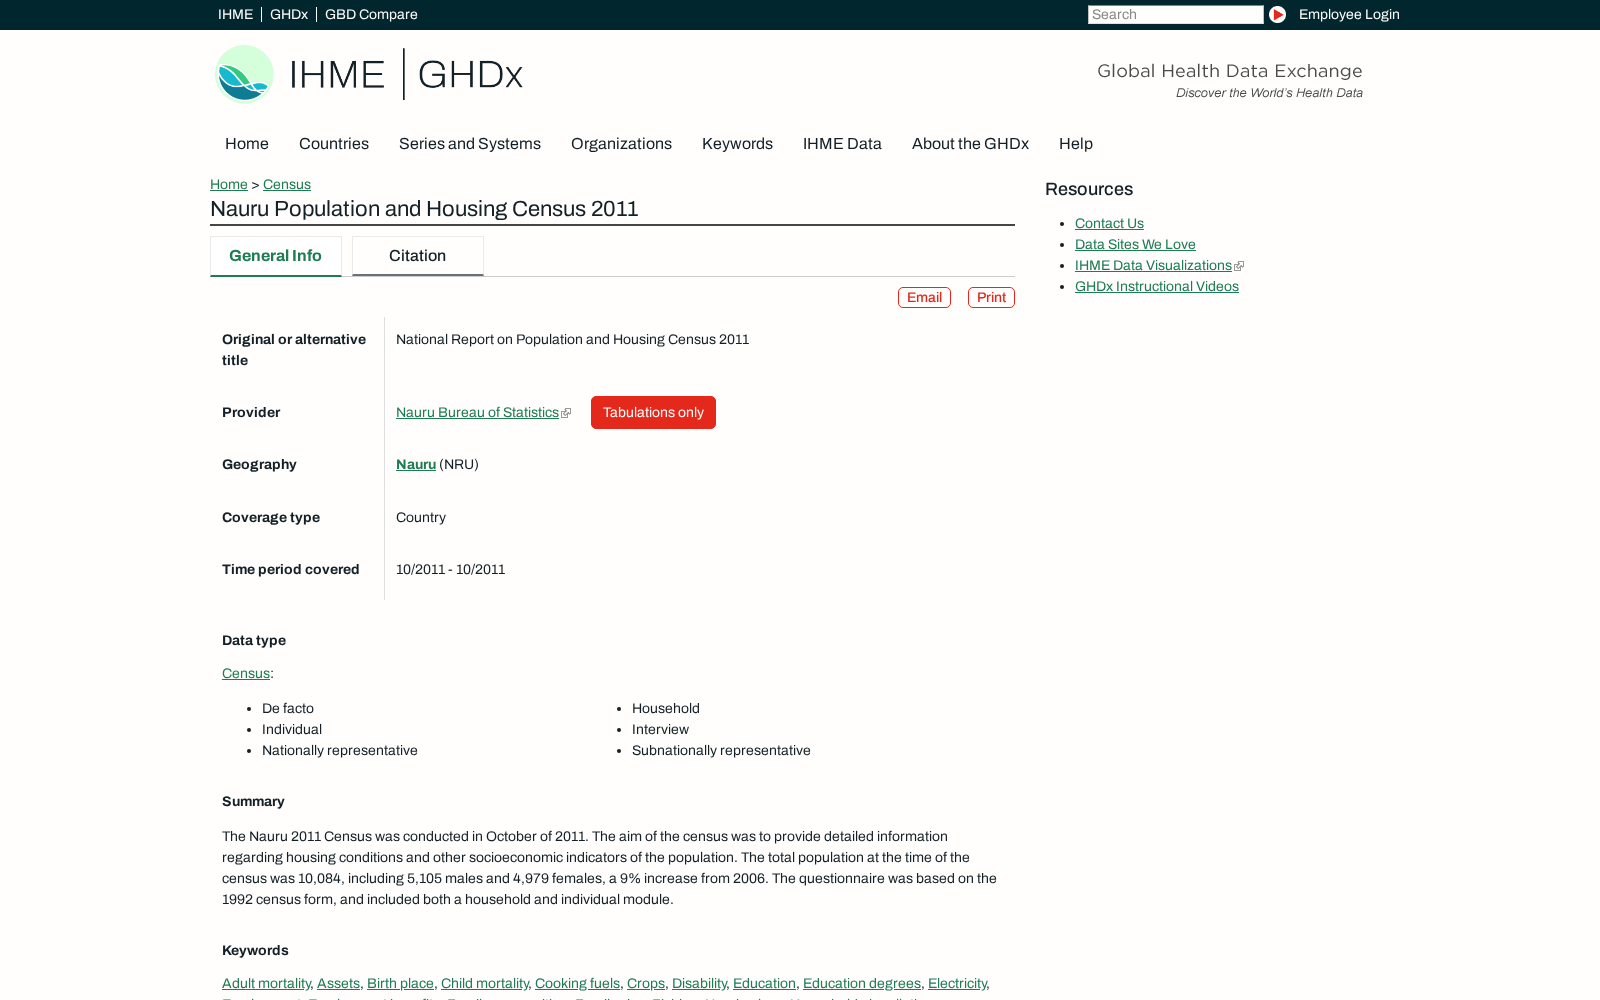Open GBD Compare in top bar
The width and height of the screenshot is (1600, 1000).
pyautogui.click(x=371, y=14)
